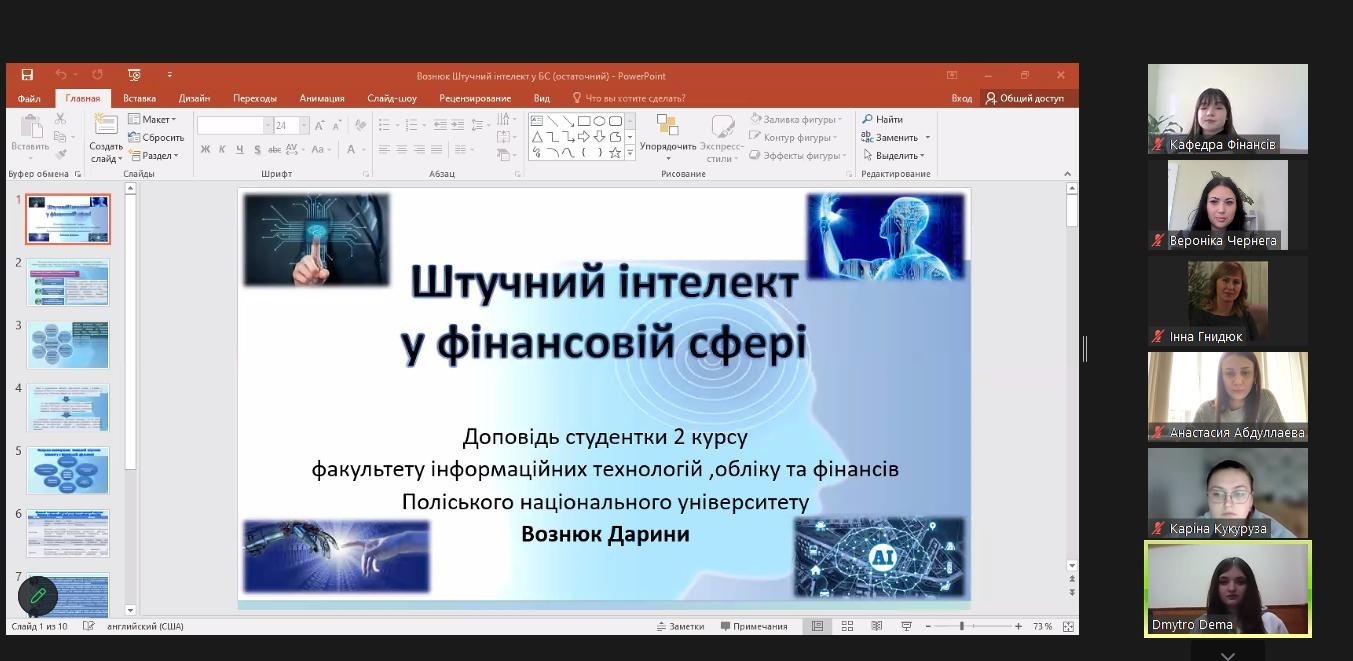This screenshot has height=661, width=1353.
Task: Select the rectangle shape in shapes gallery
Action: pos(583,121)
